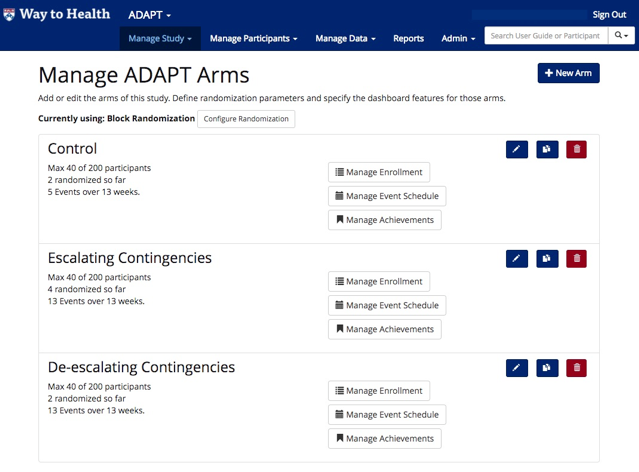
Task: Edit the De-escalating Contingencies arm pencil icon
Action: 517,368
